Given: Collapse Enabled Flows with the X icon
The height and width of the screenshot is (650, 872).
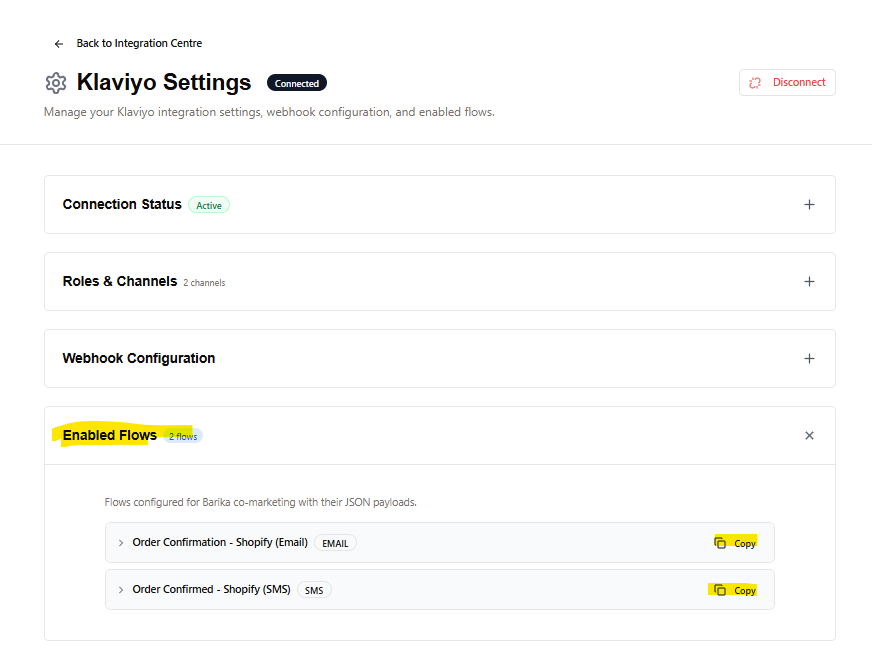Looking at the screenshot, I should pyautogui.click(x=809, y=435).
